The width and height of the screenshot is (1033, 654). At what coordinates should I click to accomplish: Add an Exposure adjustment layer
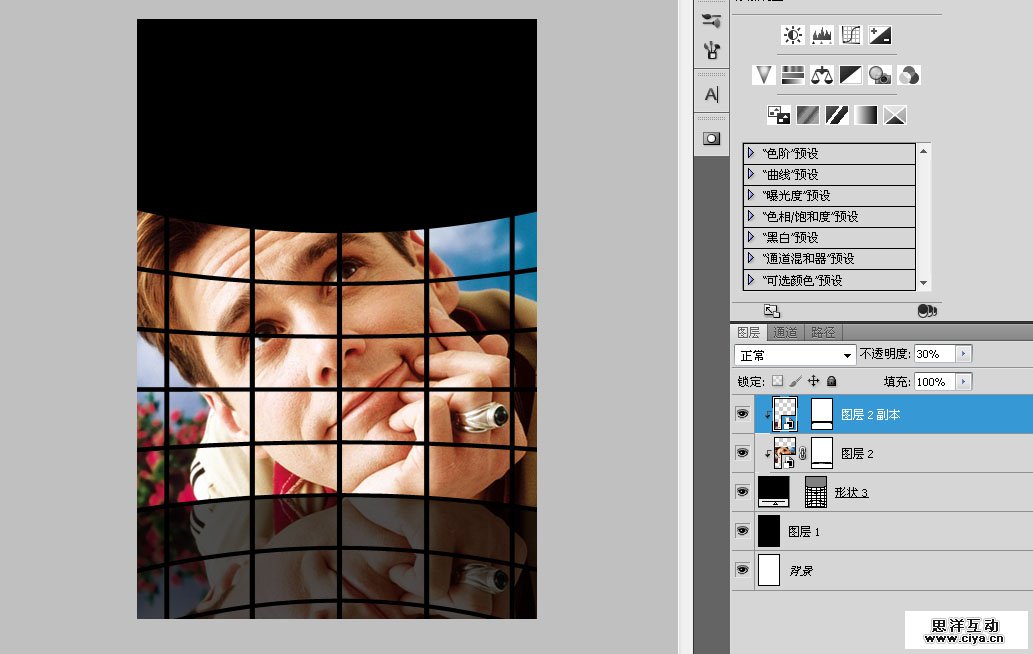tap(880, 35)
